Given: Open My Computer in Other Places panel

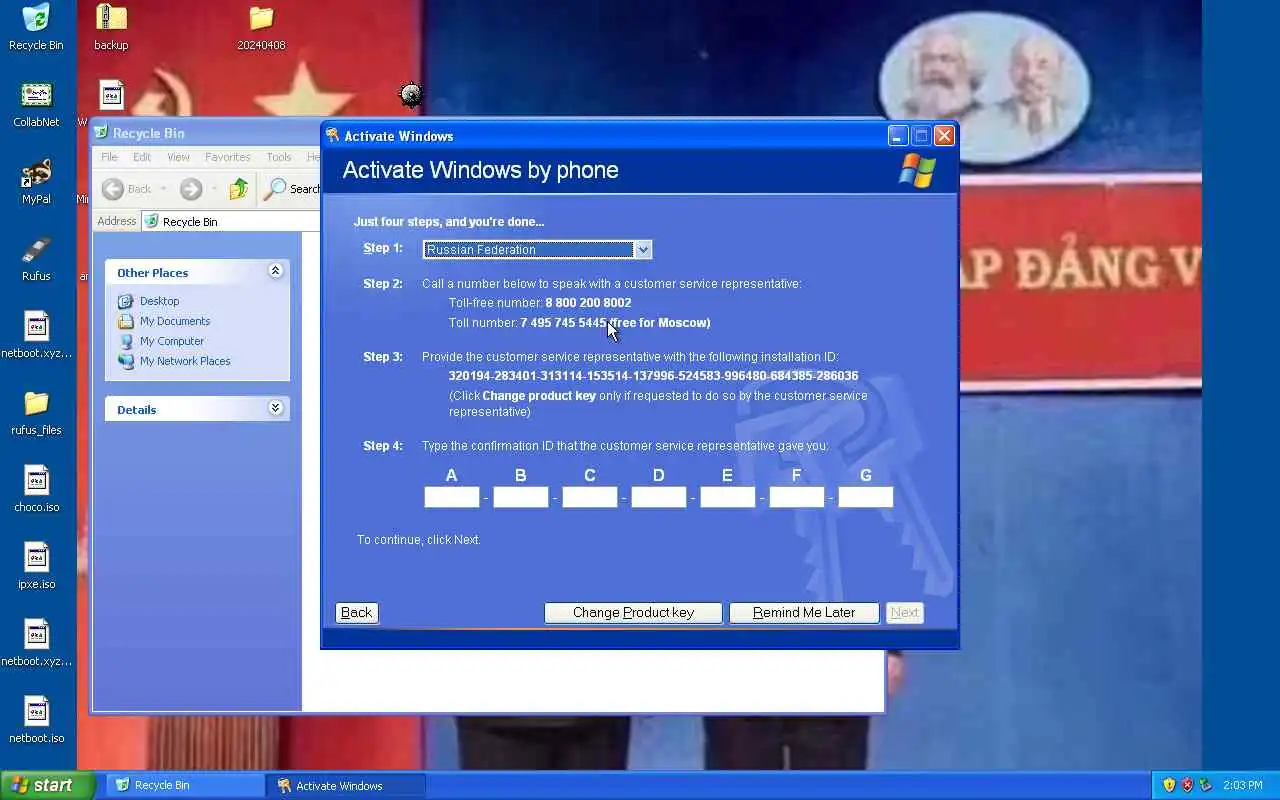Looking at the screenshot, I should coord(172,341).
